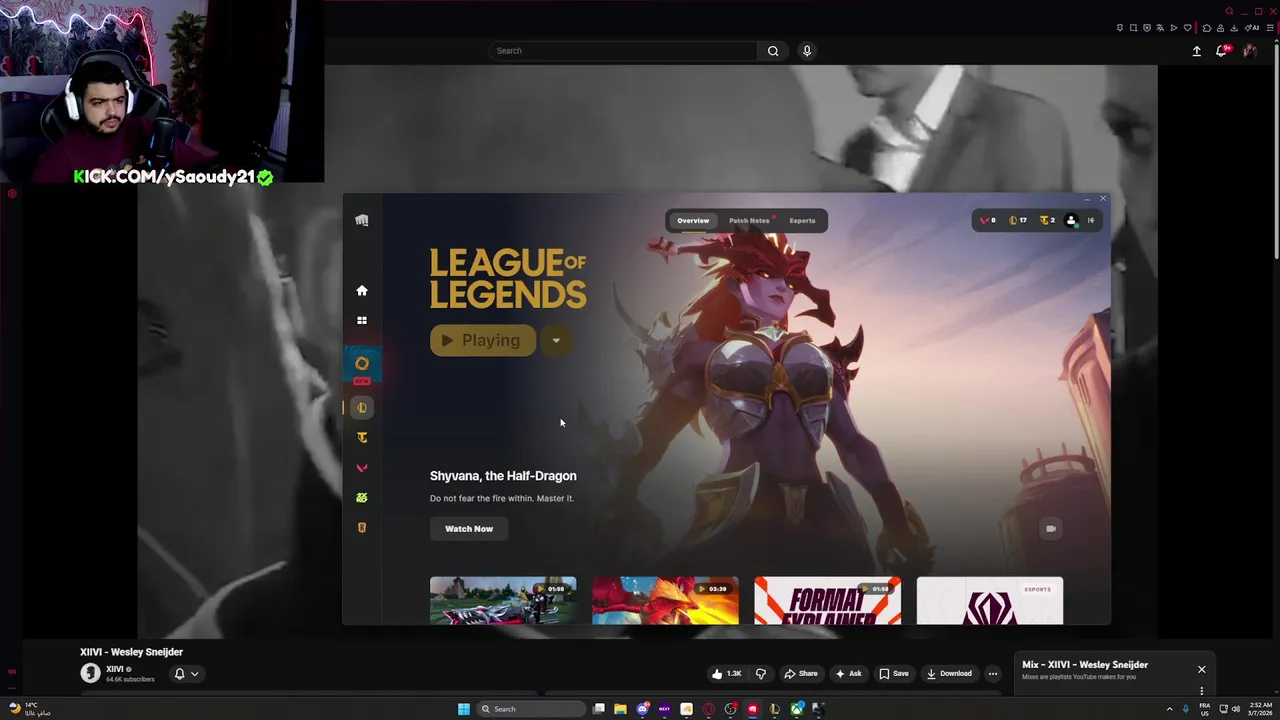Open Windows Start menu
The height and width of the screenshot is (720, 1280).
tap(464, 709)
